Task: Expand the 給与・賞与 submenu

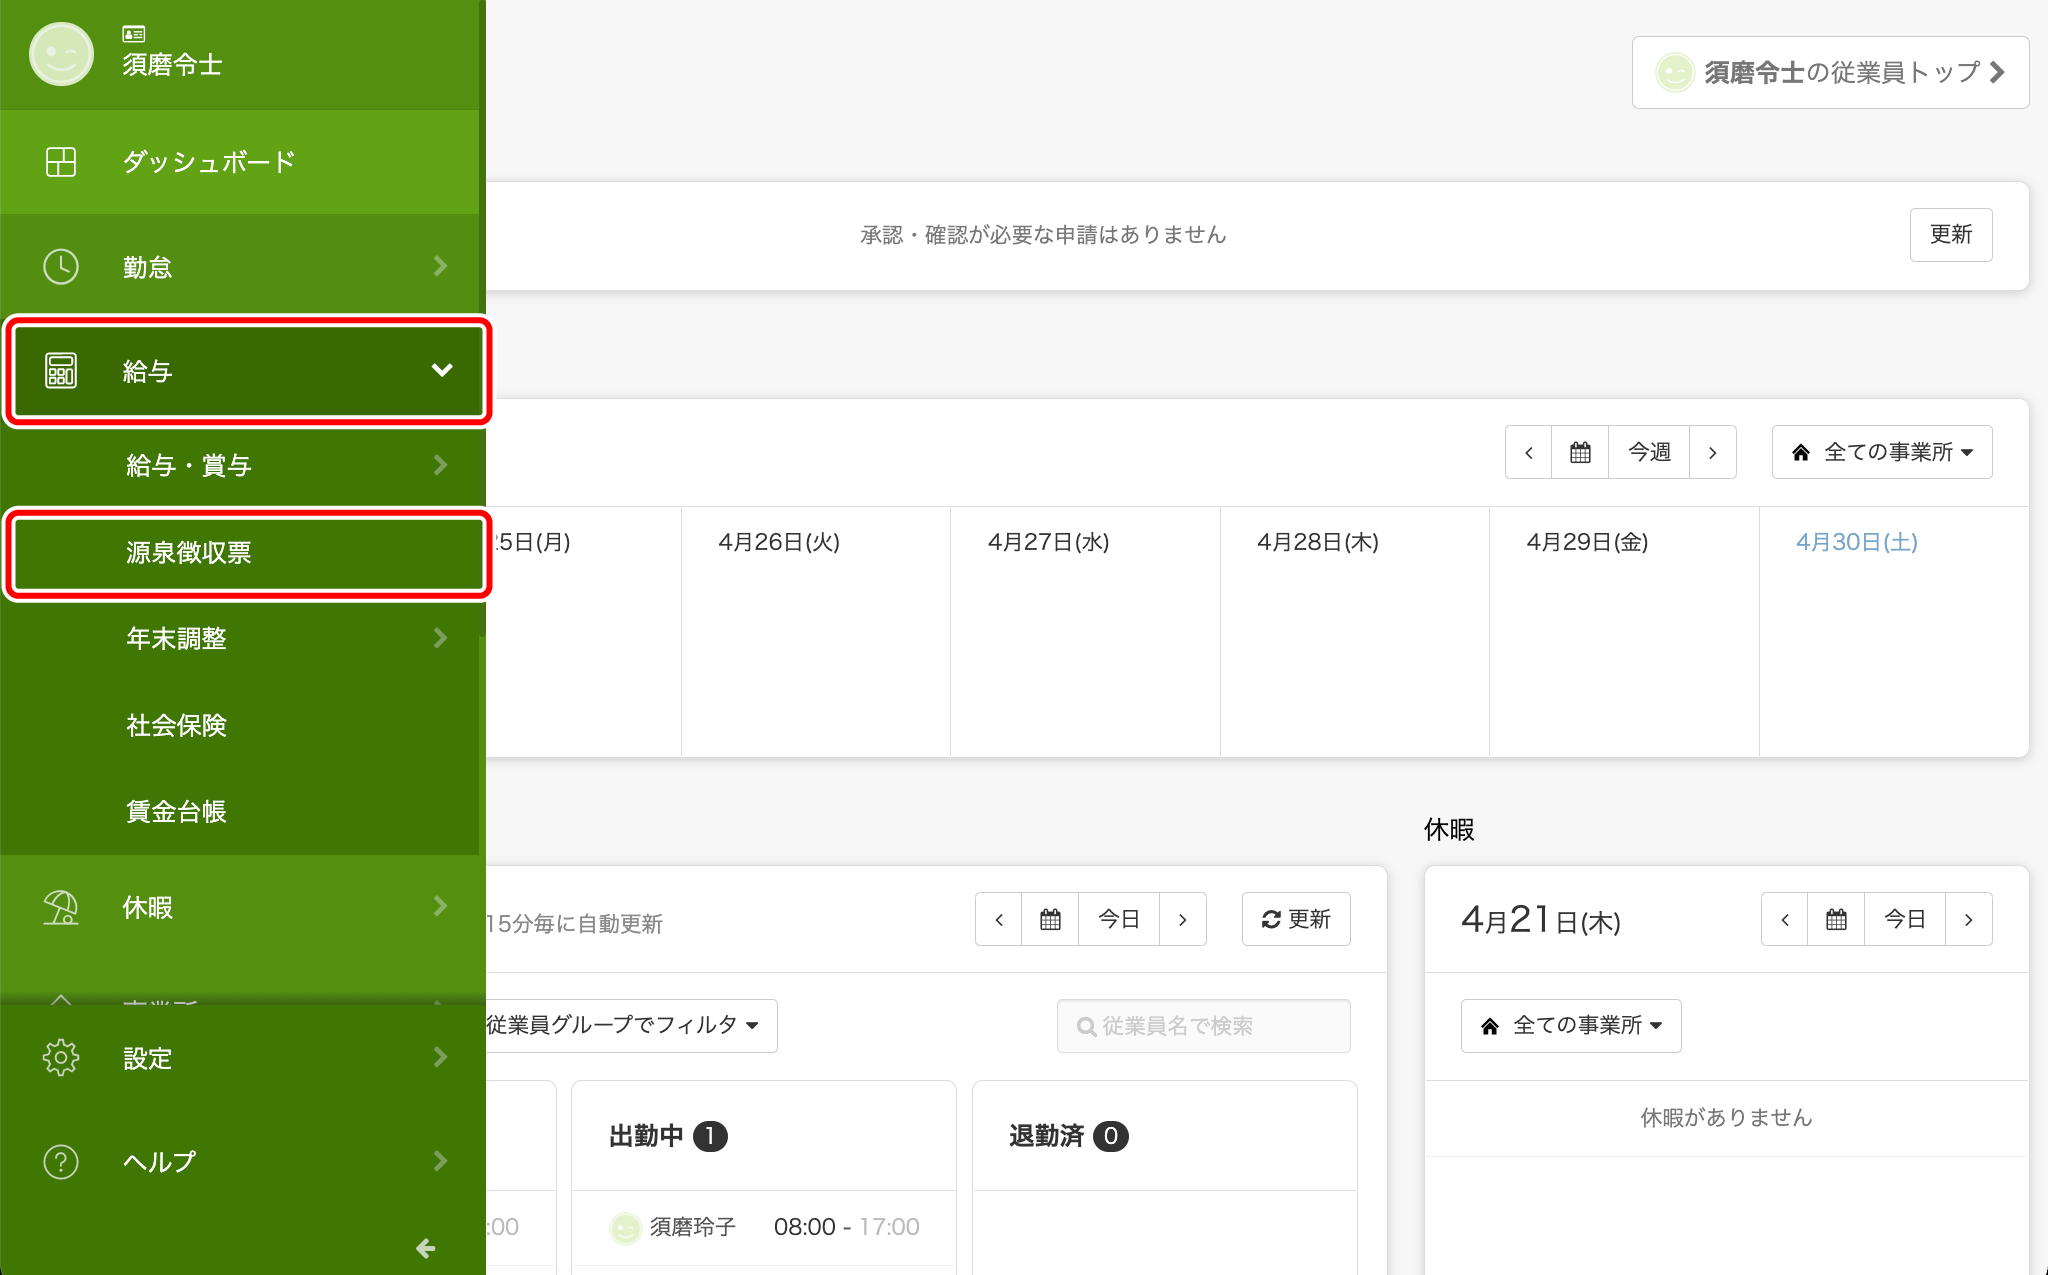Action: coord(440,465)
